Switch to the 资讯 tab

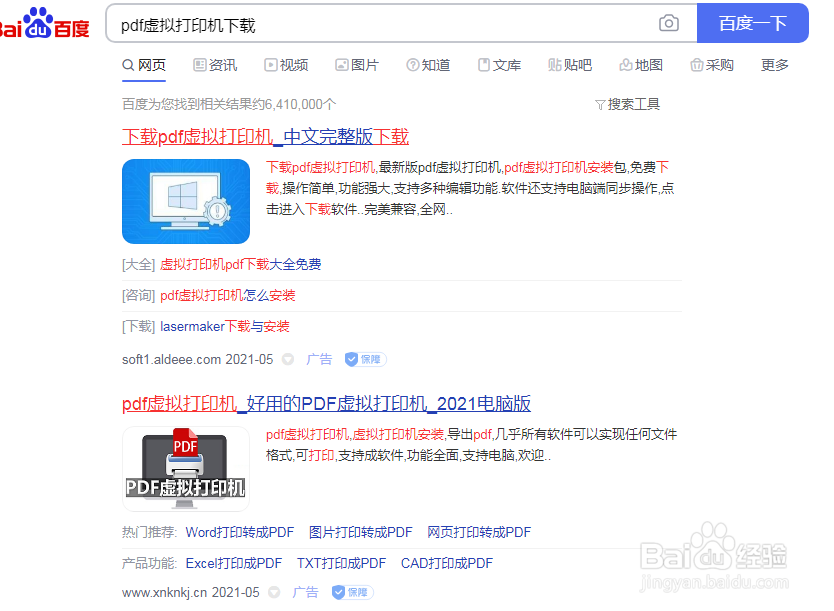(215, 65)
